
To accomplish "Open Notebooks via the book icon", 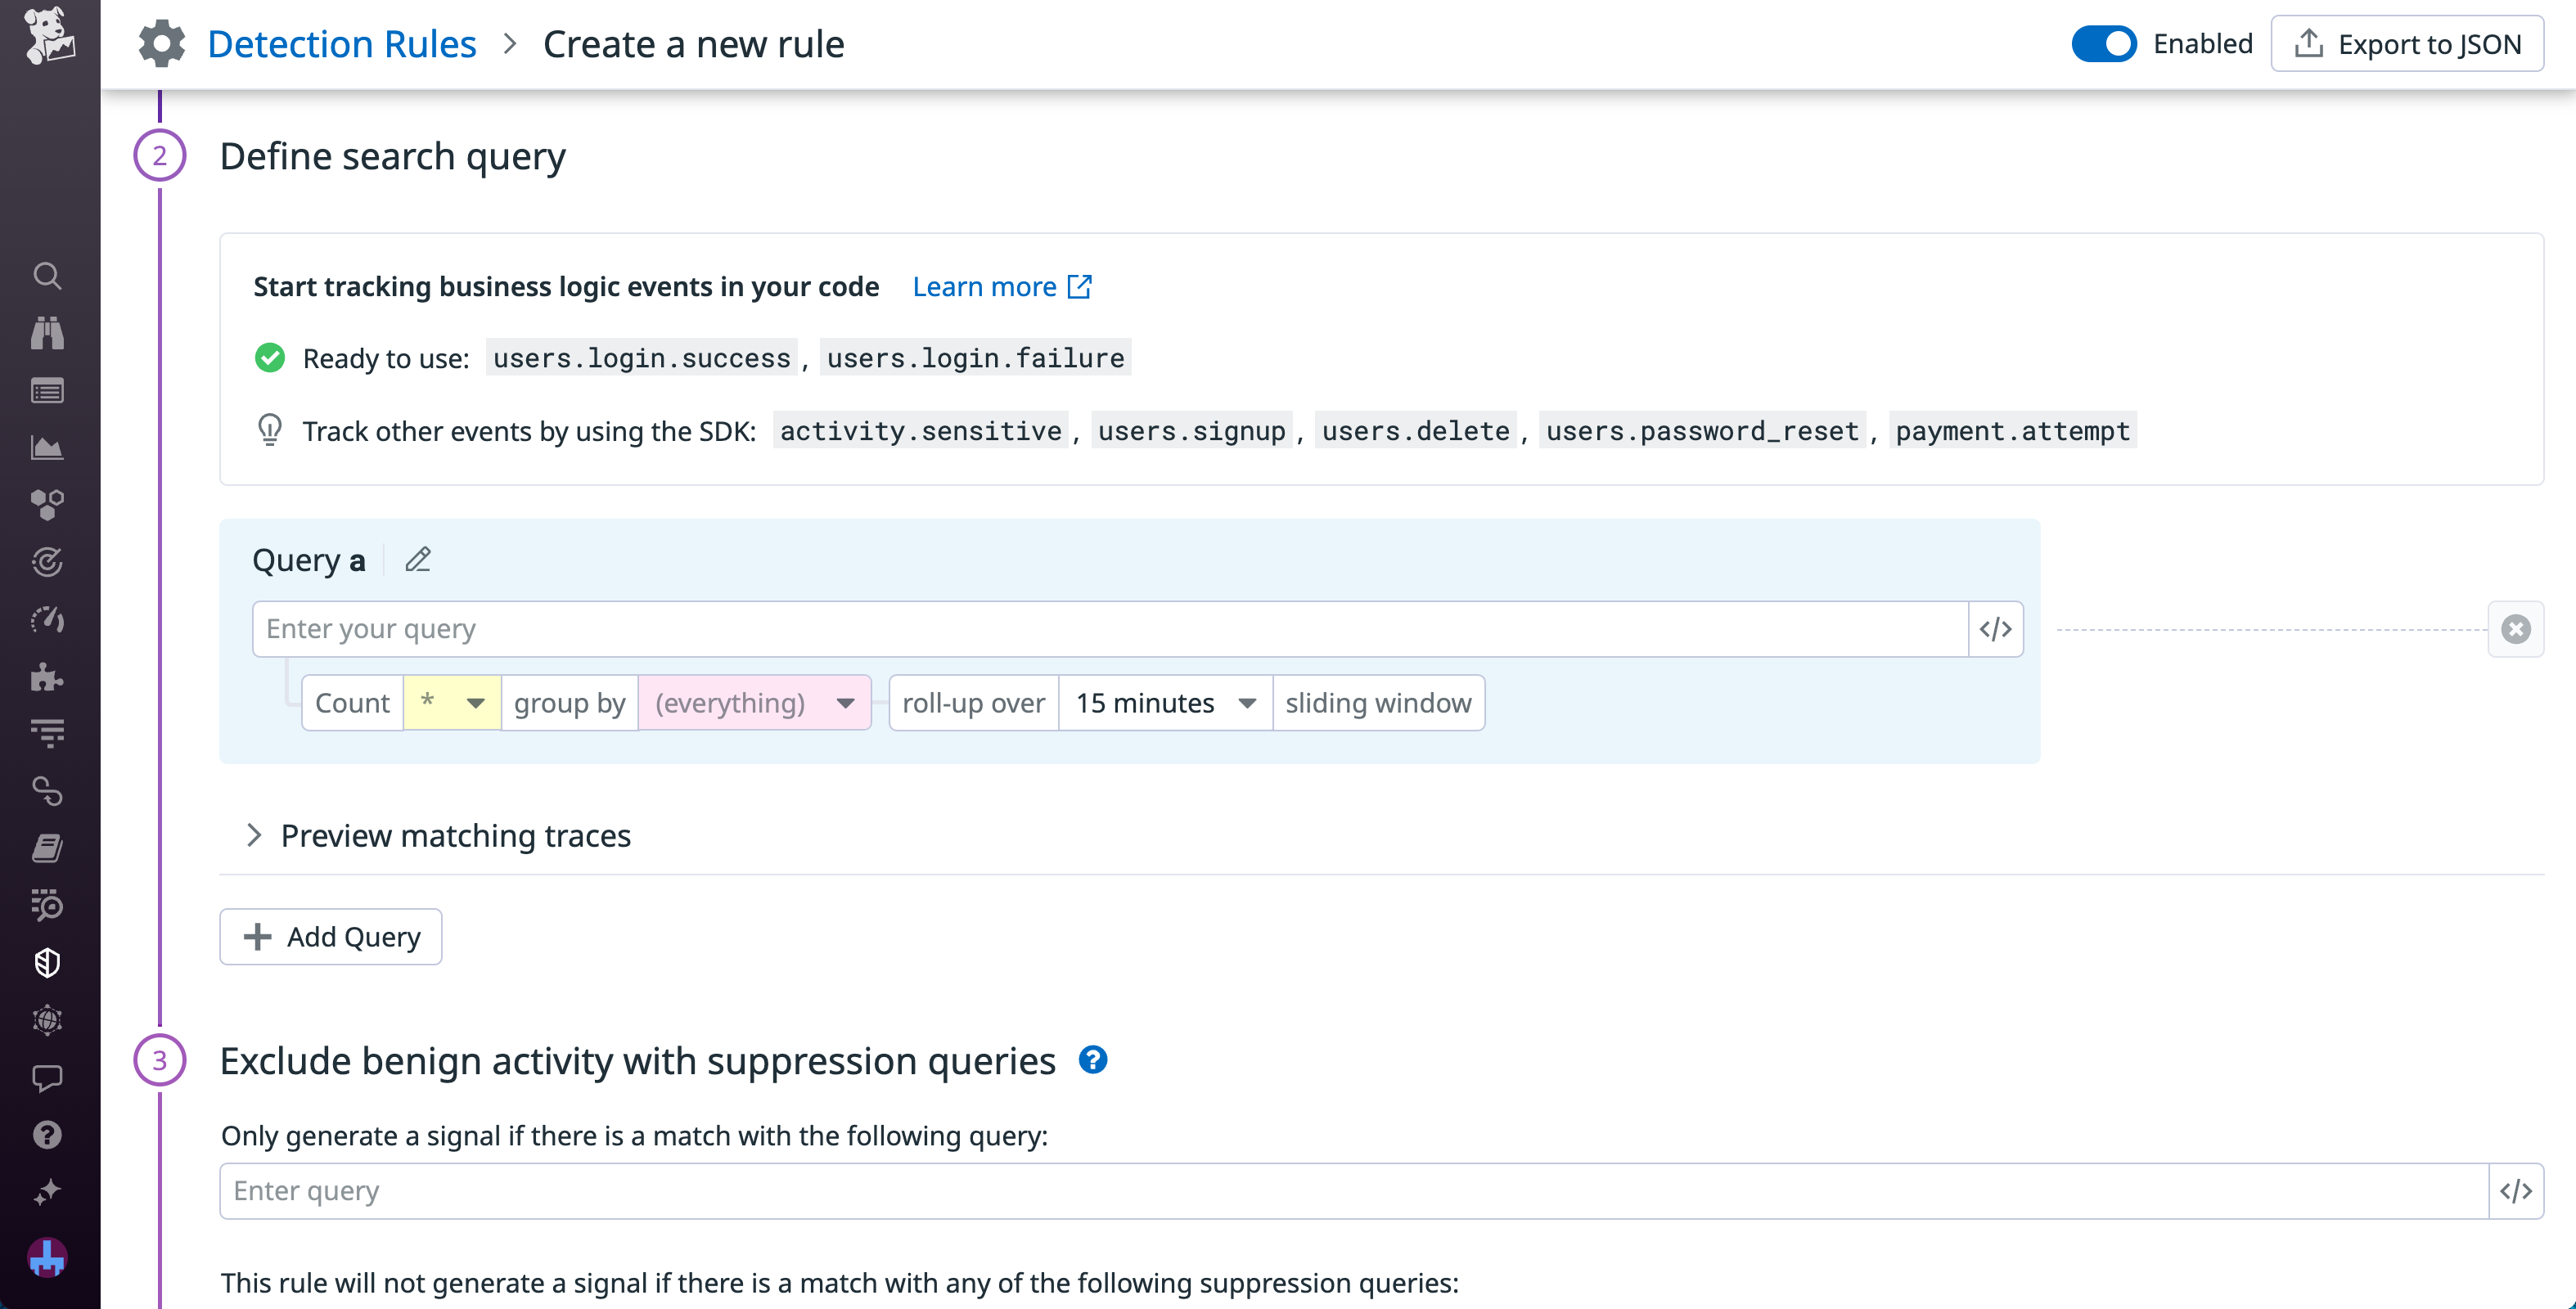I will [x=48, y=848].
